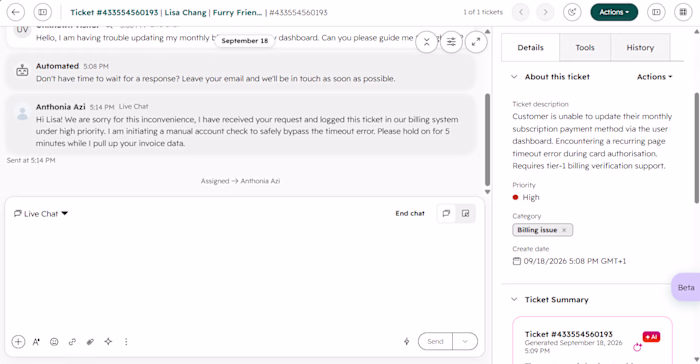Click the September 18 date pill

(245, 41)
